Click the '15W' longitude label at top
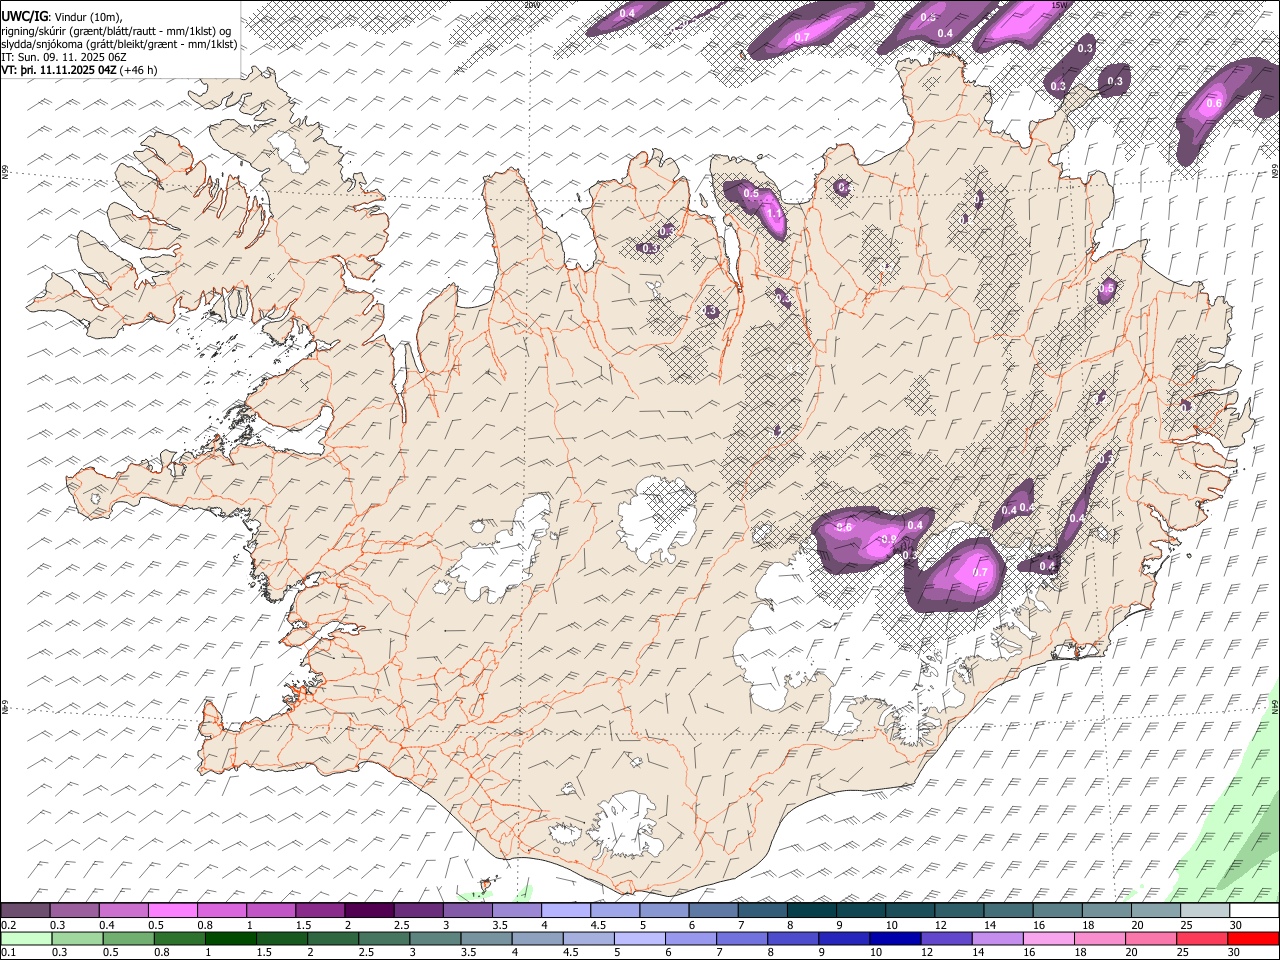The image size is (1280, 960). click(x=1059, y=4)
